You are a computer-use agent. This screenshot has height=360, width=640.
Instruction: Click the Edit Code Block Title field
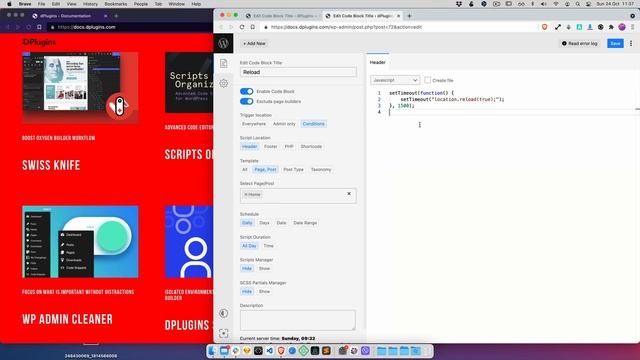[298, 72]
